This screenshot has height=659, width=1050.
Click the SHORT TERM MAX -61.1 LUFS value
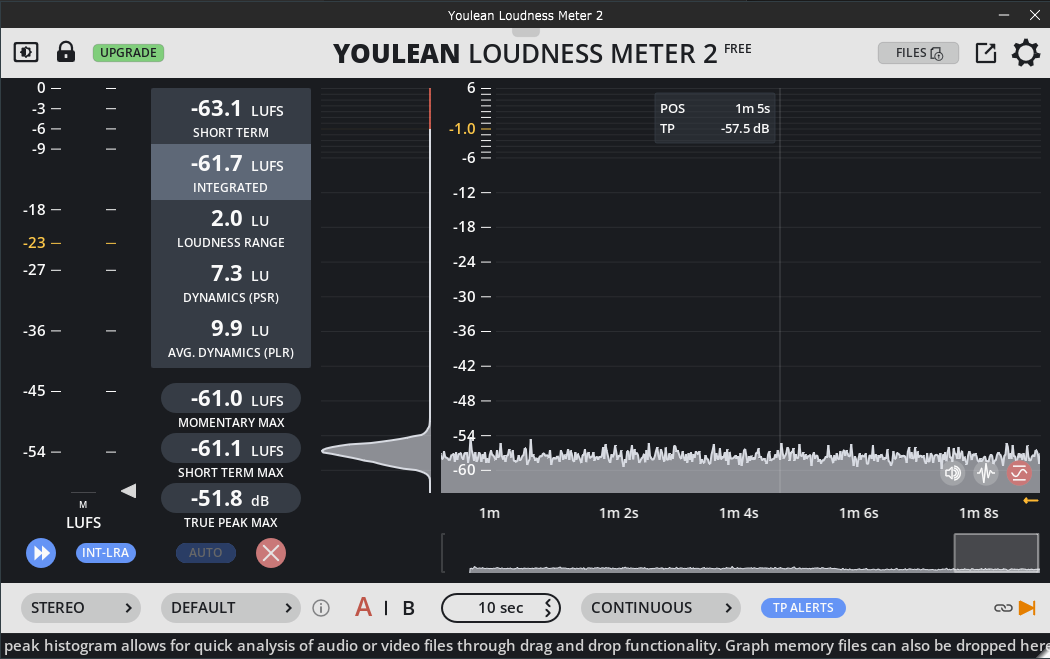tap(231, 449)
